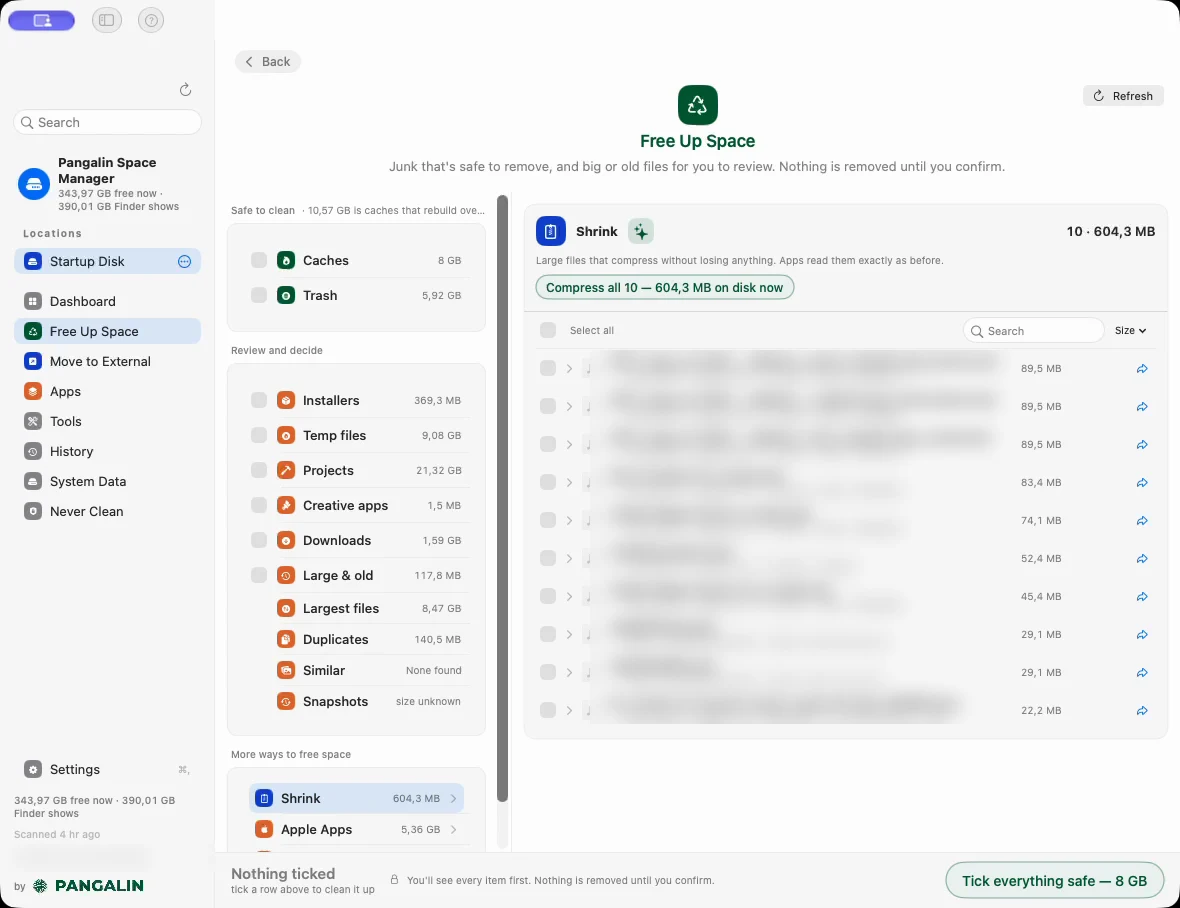Viewport: 1180px width, 908px height.
Task: Click the share arrow for the 52,4 MB file
Action: pos(1142,558)
